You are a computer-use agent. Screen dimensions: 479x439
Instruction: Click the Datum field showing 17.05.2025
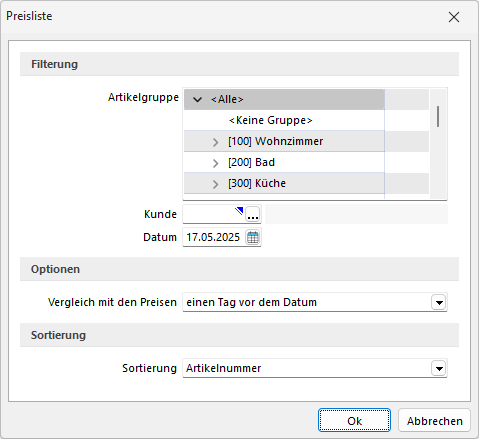pos(213,237)
